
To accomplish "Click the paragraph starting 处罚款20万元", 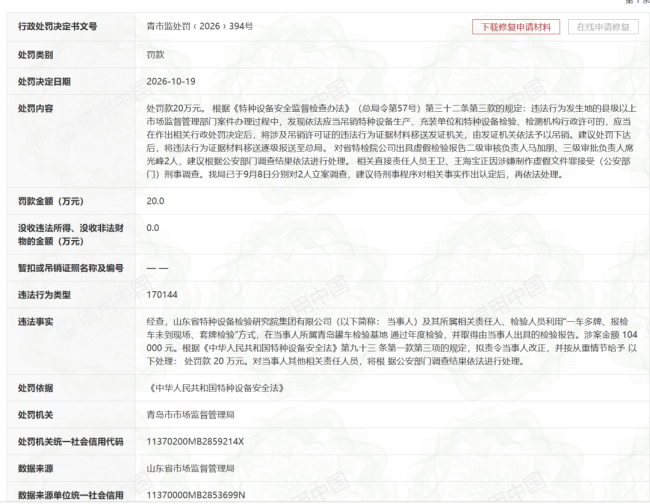I will [x=391, y=141].
